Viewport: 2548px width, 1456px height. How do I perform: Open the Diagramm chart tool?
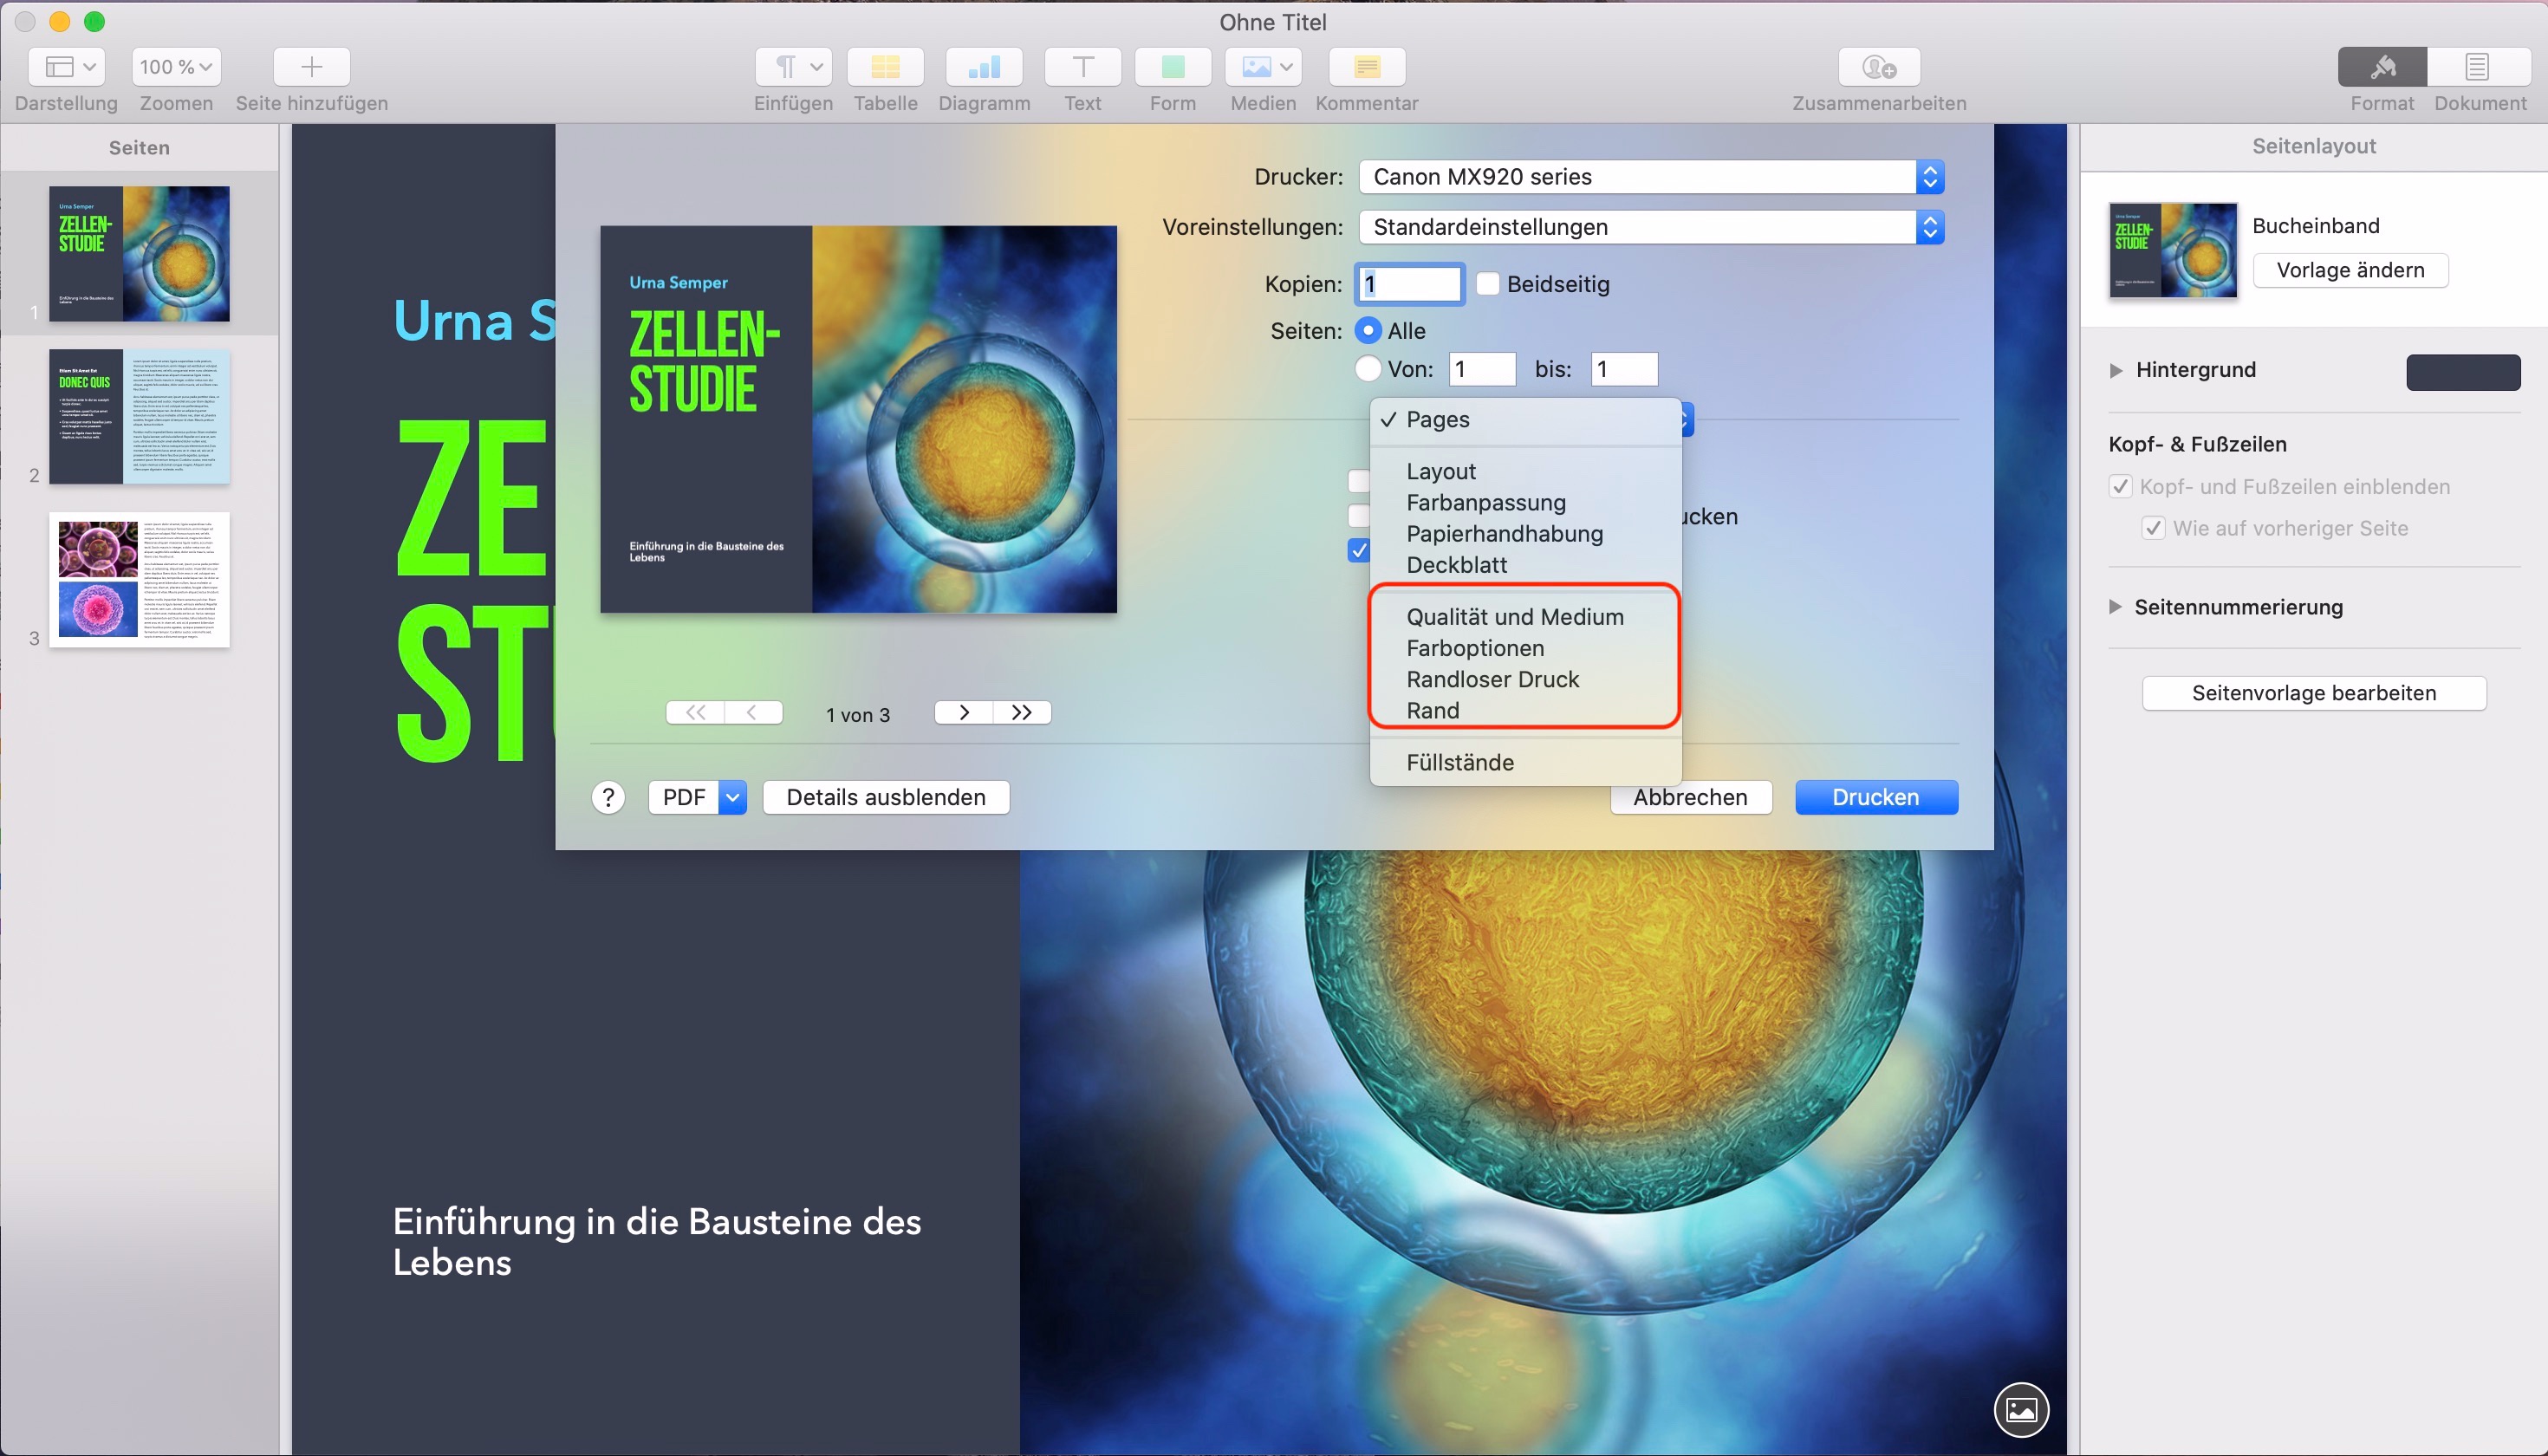[984, 67]
